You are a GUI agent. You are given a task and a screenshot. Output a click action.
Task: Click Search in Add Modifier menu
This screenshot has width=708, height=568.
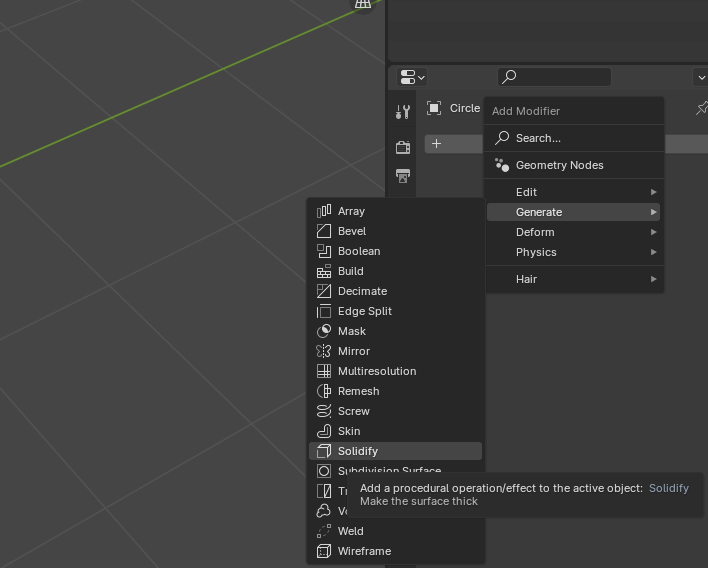[x=573, y=138]
